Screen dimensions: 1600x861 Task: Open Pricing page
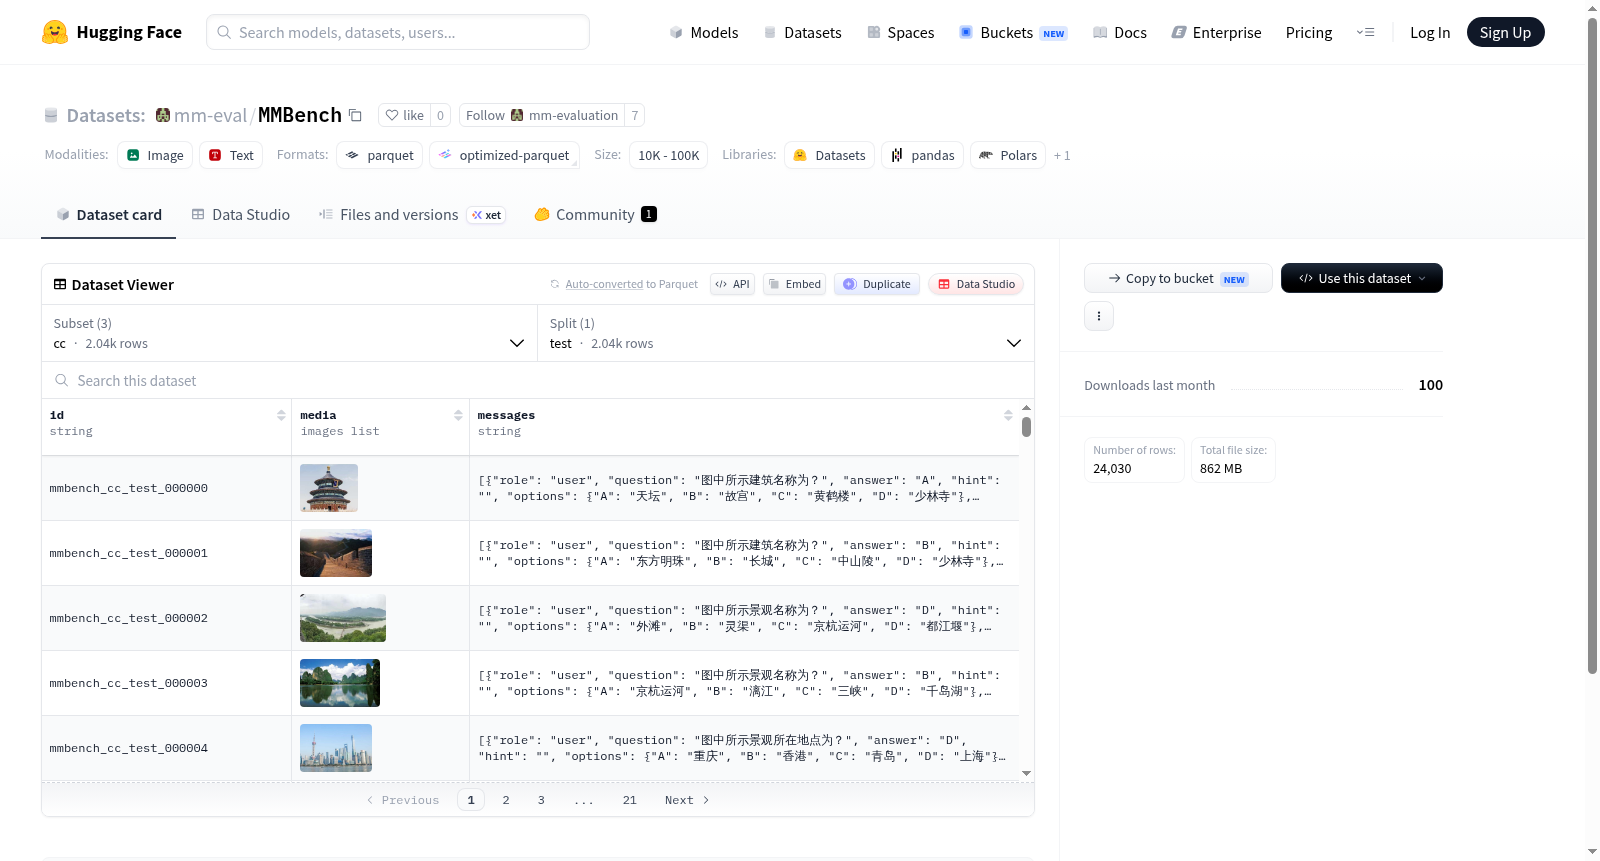(x=1309, y=32)
